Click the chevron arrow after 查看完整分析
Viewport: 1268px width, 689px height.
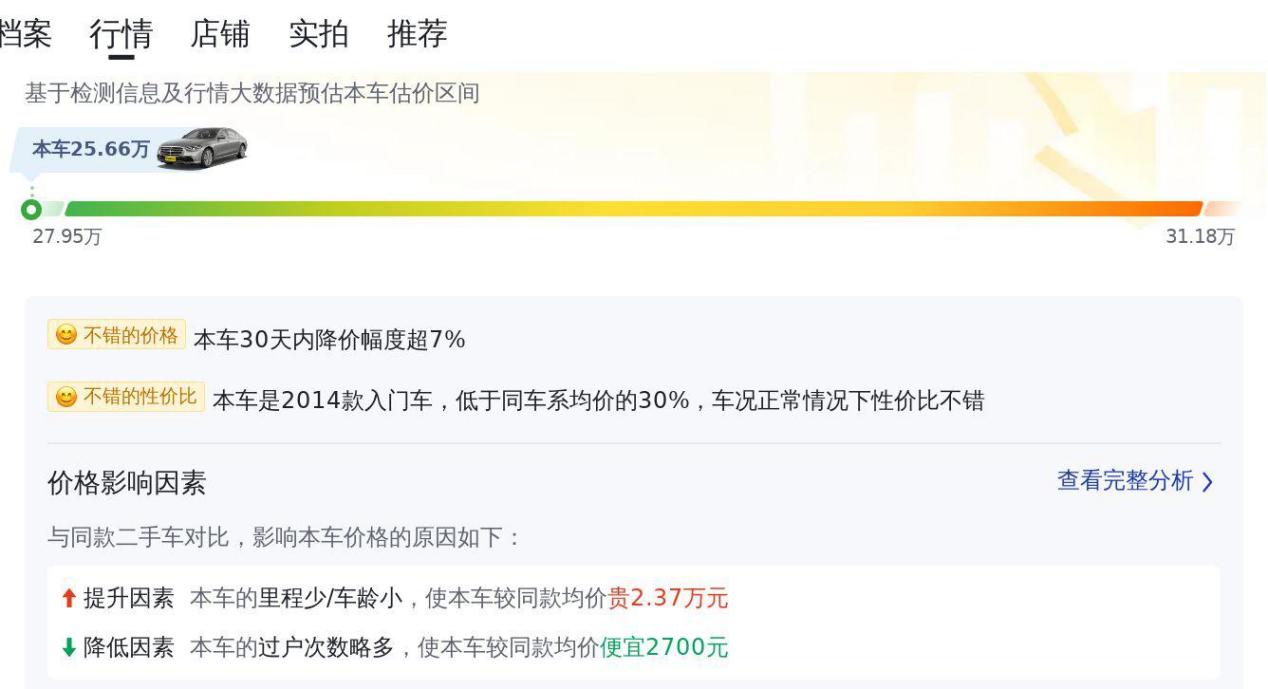click(1207, 482)
